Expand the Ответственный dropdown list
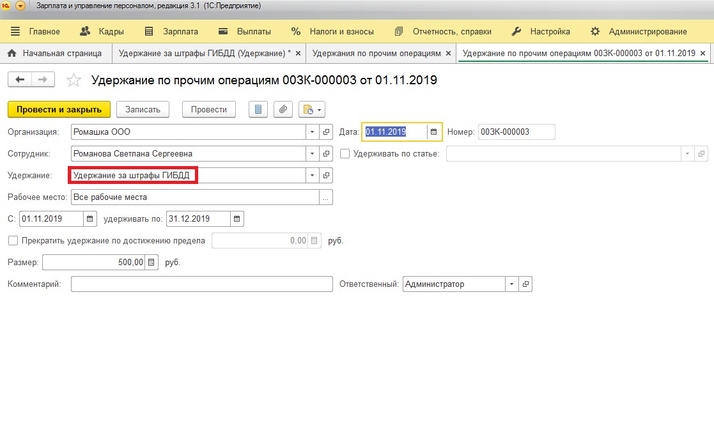The height and width of the screenshot is (421, 714). [512, 284]
